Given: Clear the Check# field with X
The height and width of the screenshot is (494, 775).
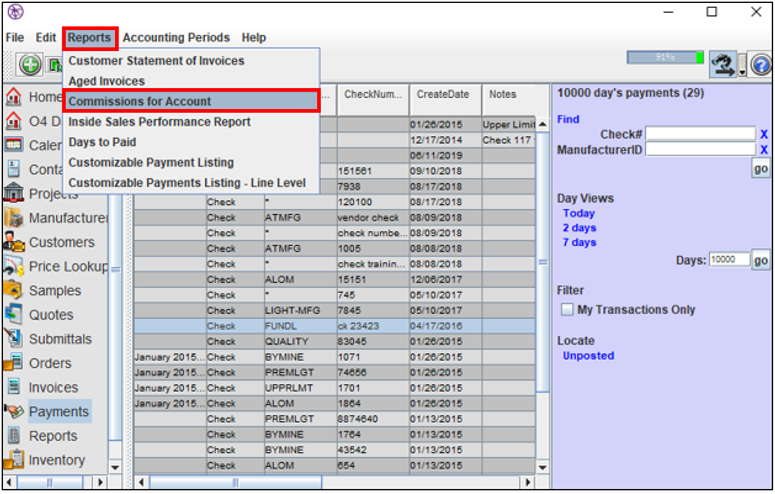Looking at the screenshot, I should (x=764, y=135).
